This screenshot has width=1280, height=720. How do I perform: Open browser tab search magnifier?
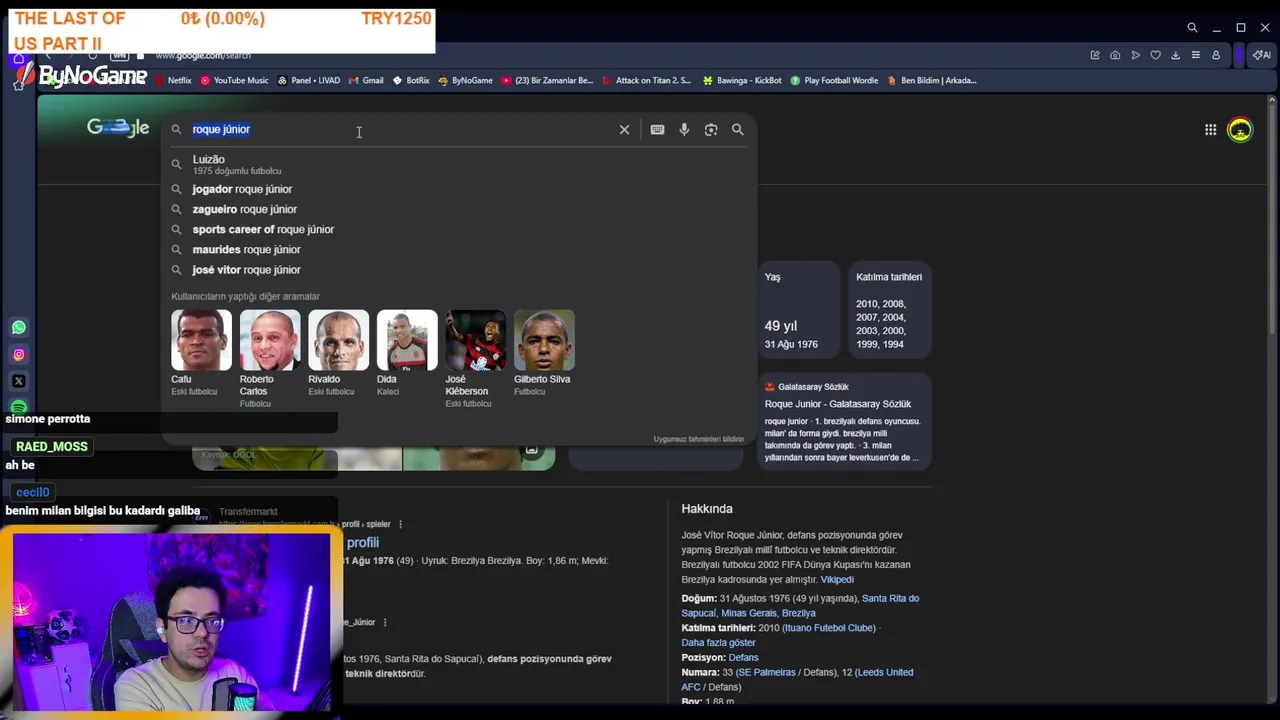click(x=1192, y=28)
